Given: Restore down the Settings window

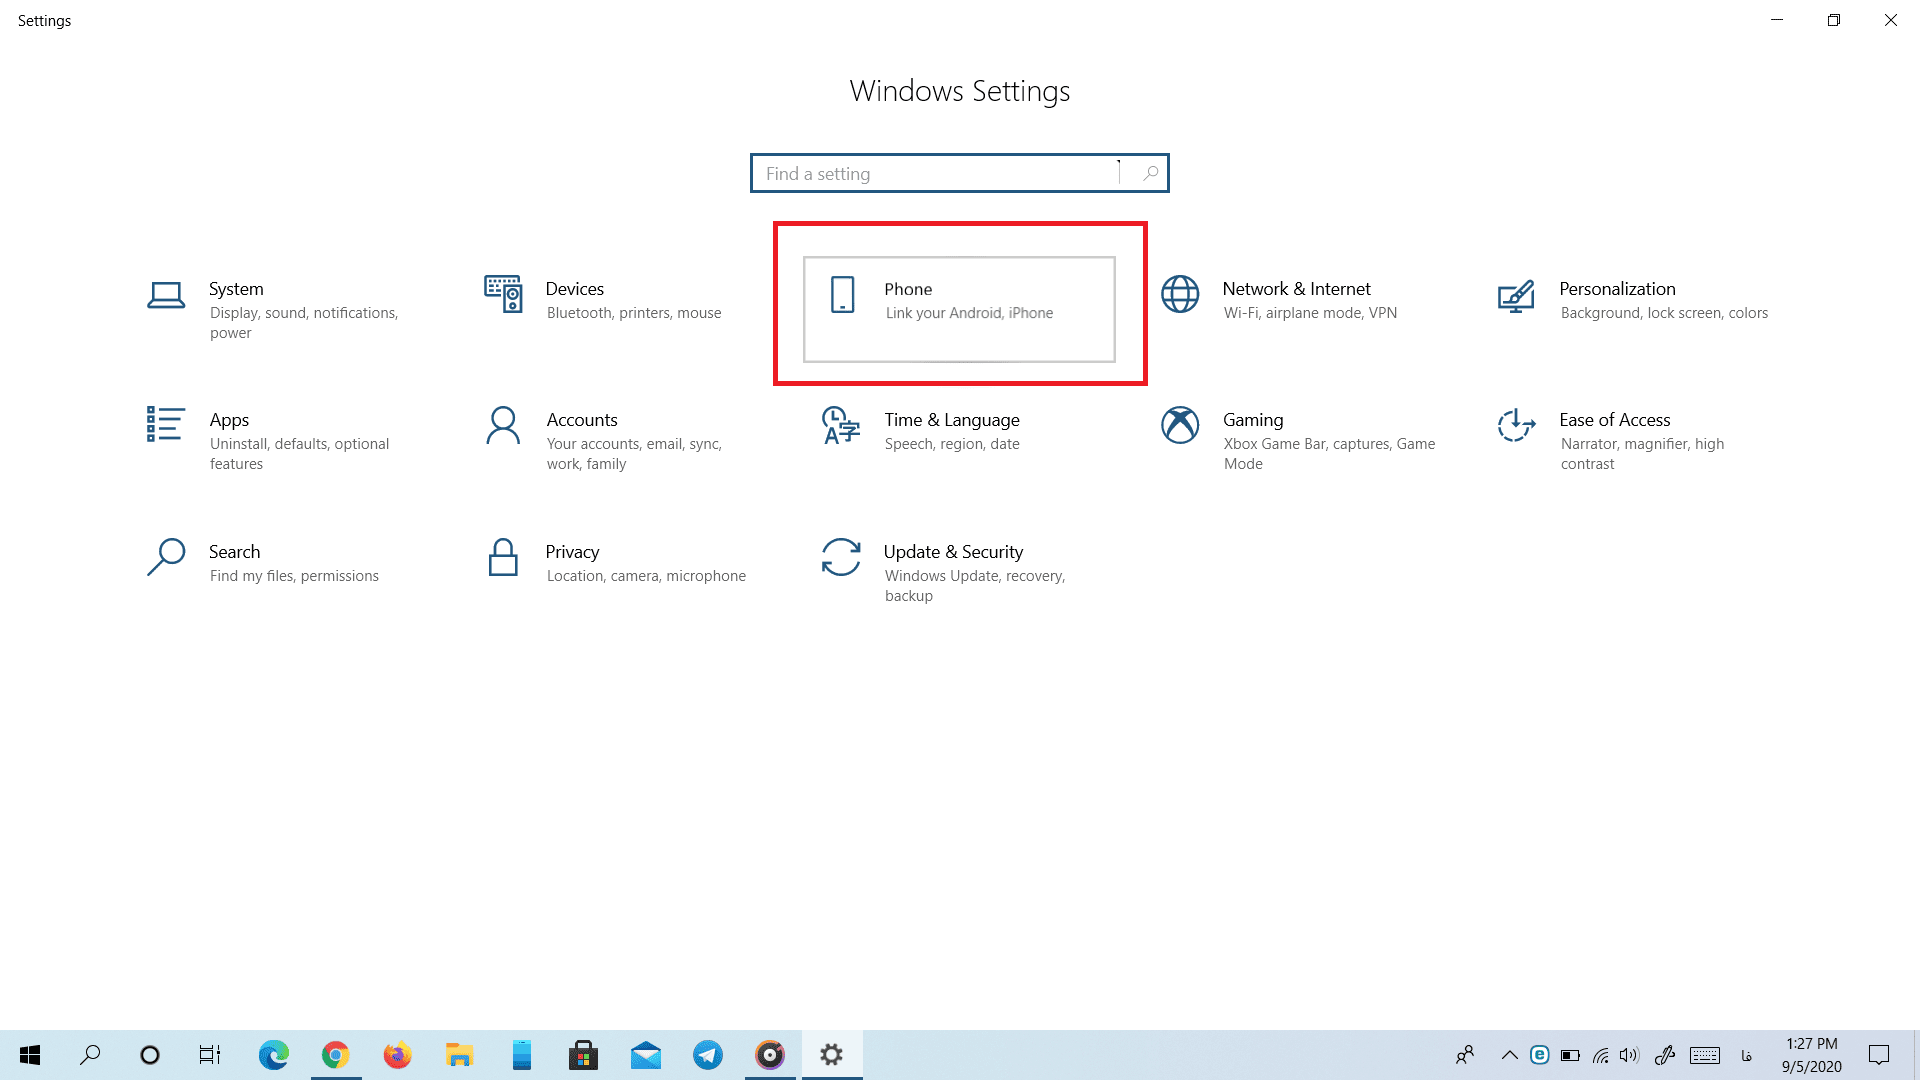Looking at the screenshot, I should [1834, 20].
